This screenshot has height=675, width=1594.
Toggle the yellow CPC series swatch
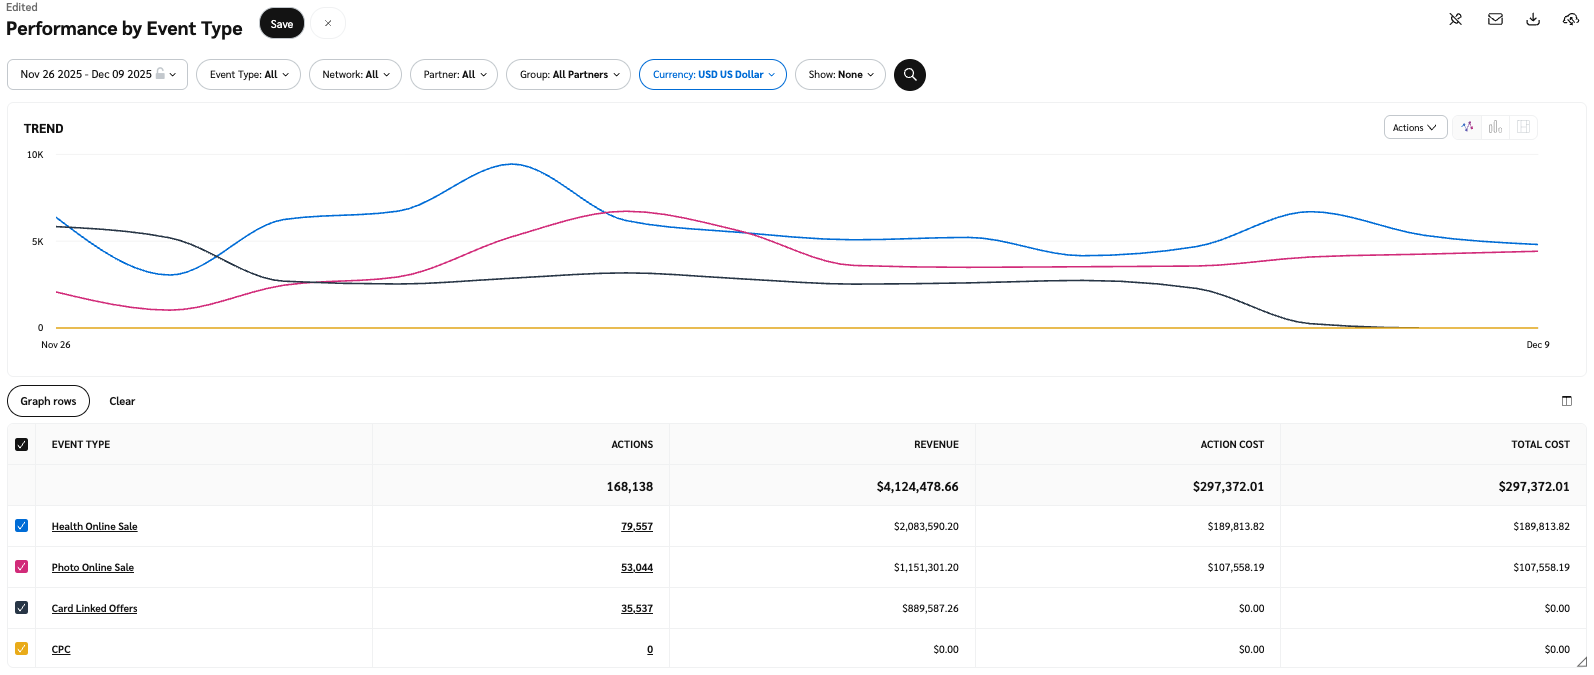click(22, 649)
